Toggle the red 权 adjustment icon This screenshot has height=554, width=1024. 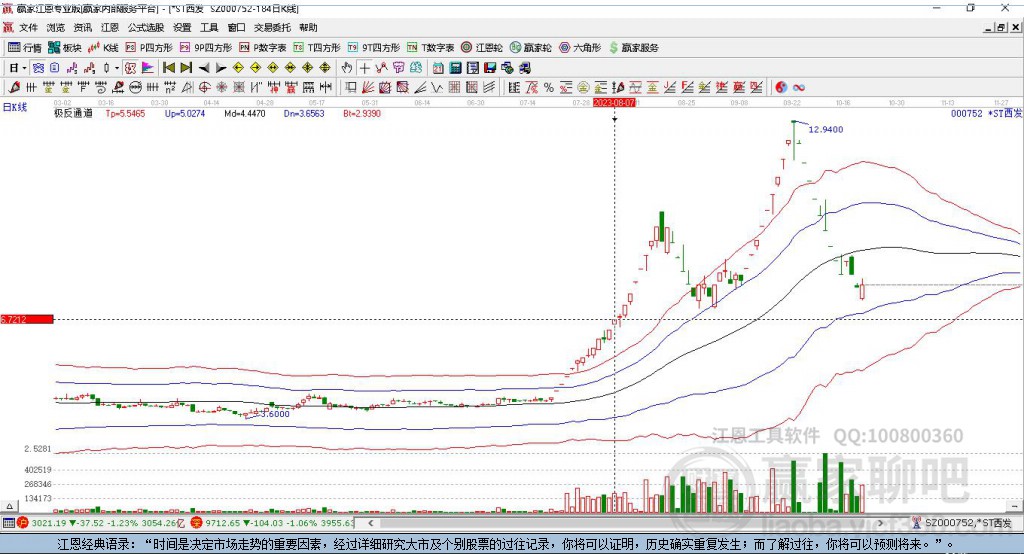130,68
